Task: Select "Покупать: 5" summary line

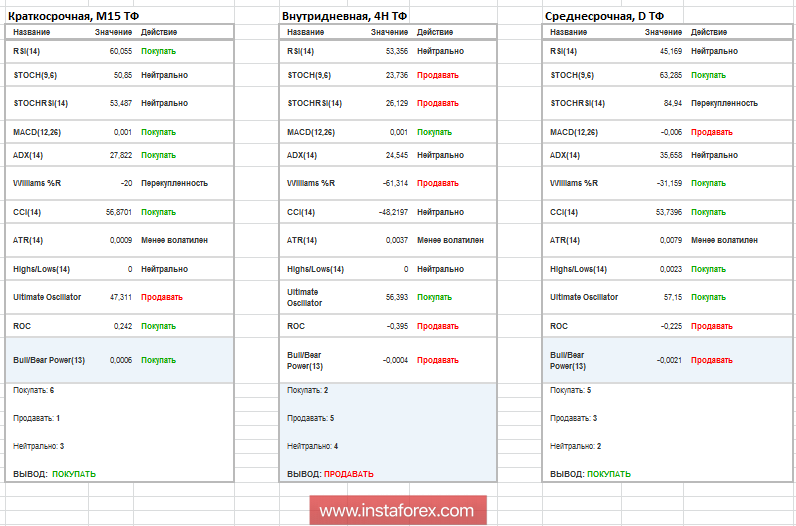Action: point(571,390)
